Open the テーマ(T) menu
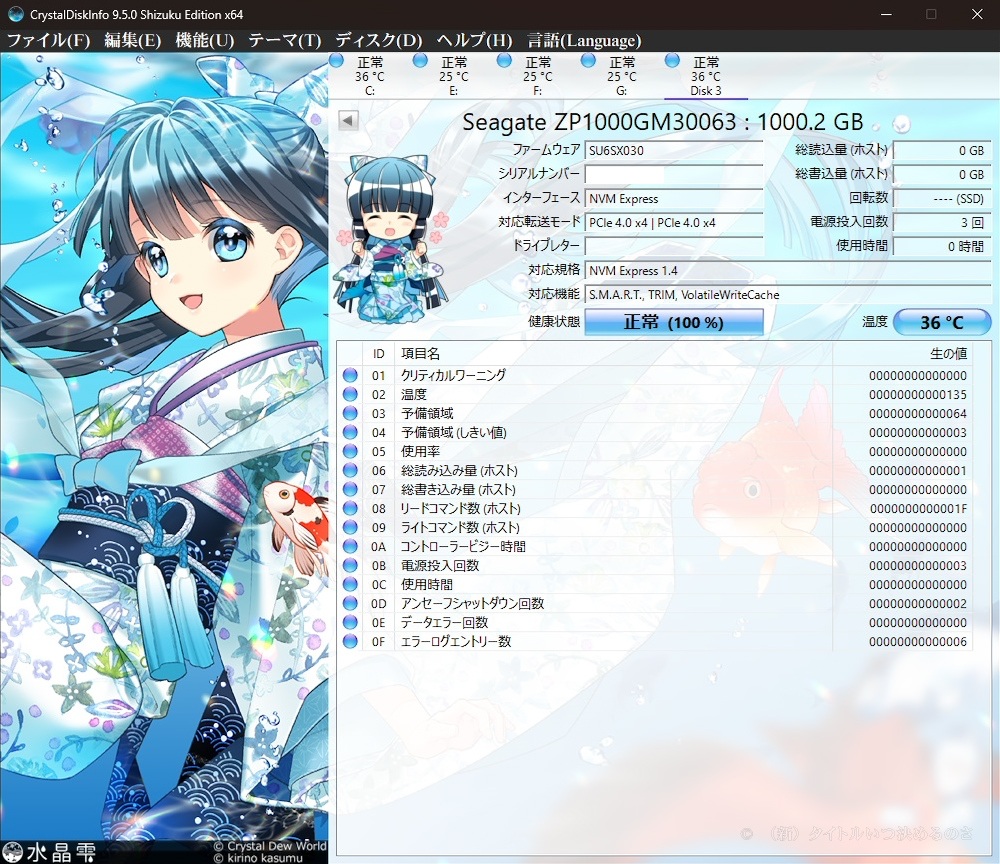Viewport: 1000px width, 864px height. 284,40
